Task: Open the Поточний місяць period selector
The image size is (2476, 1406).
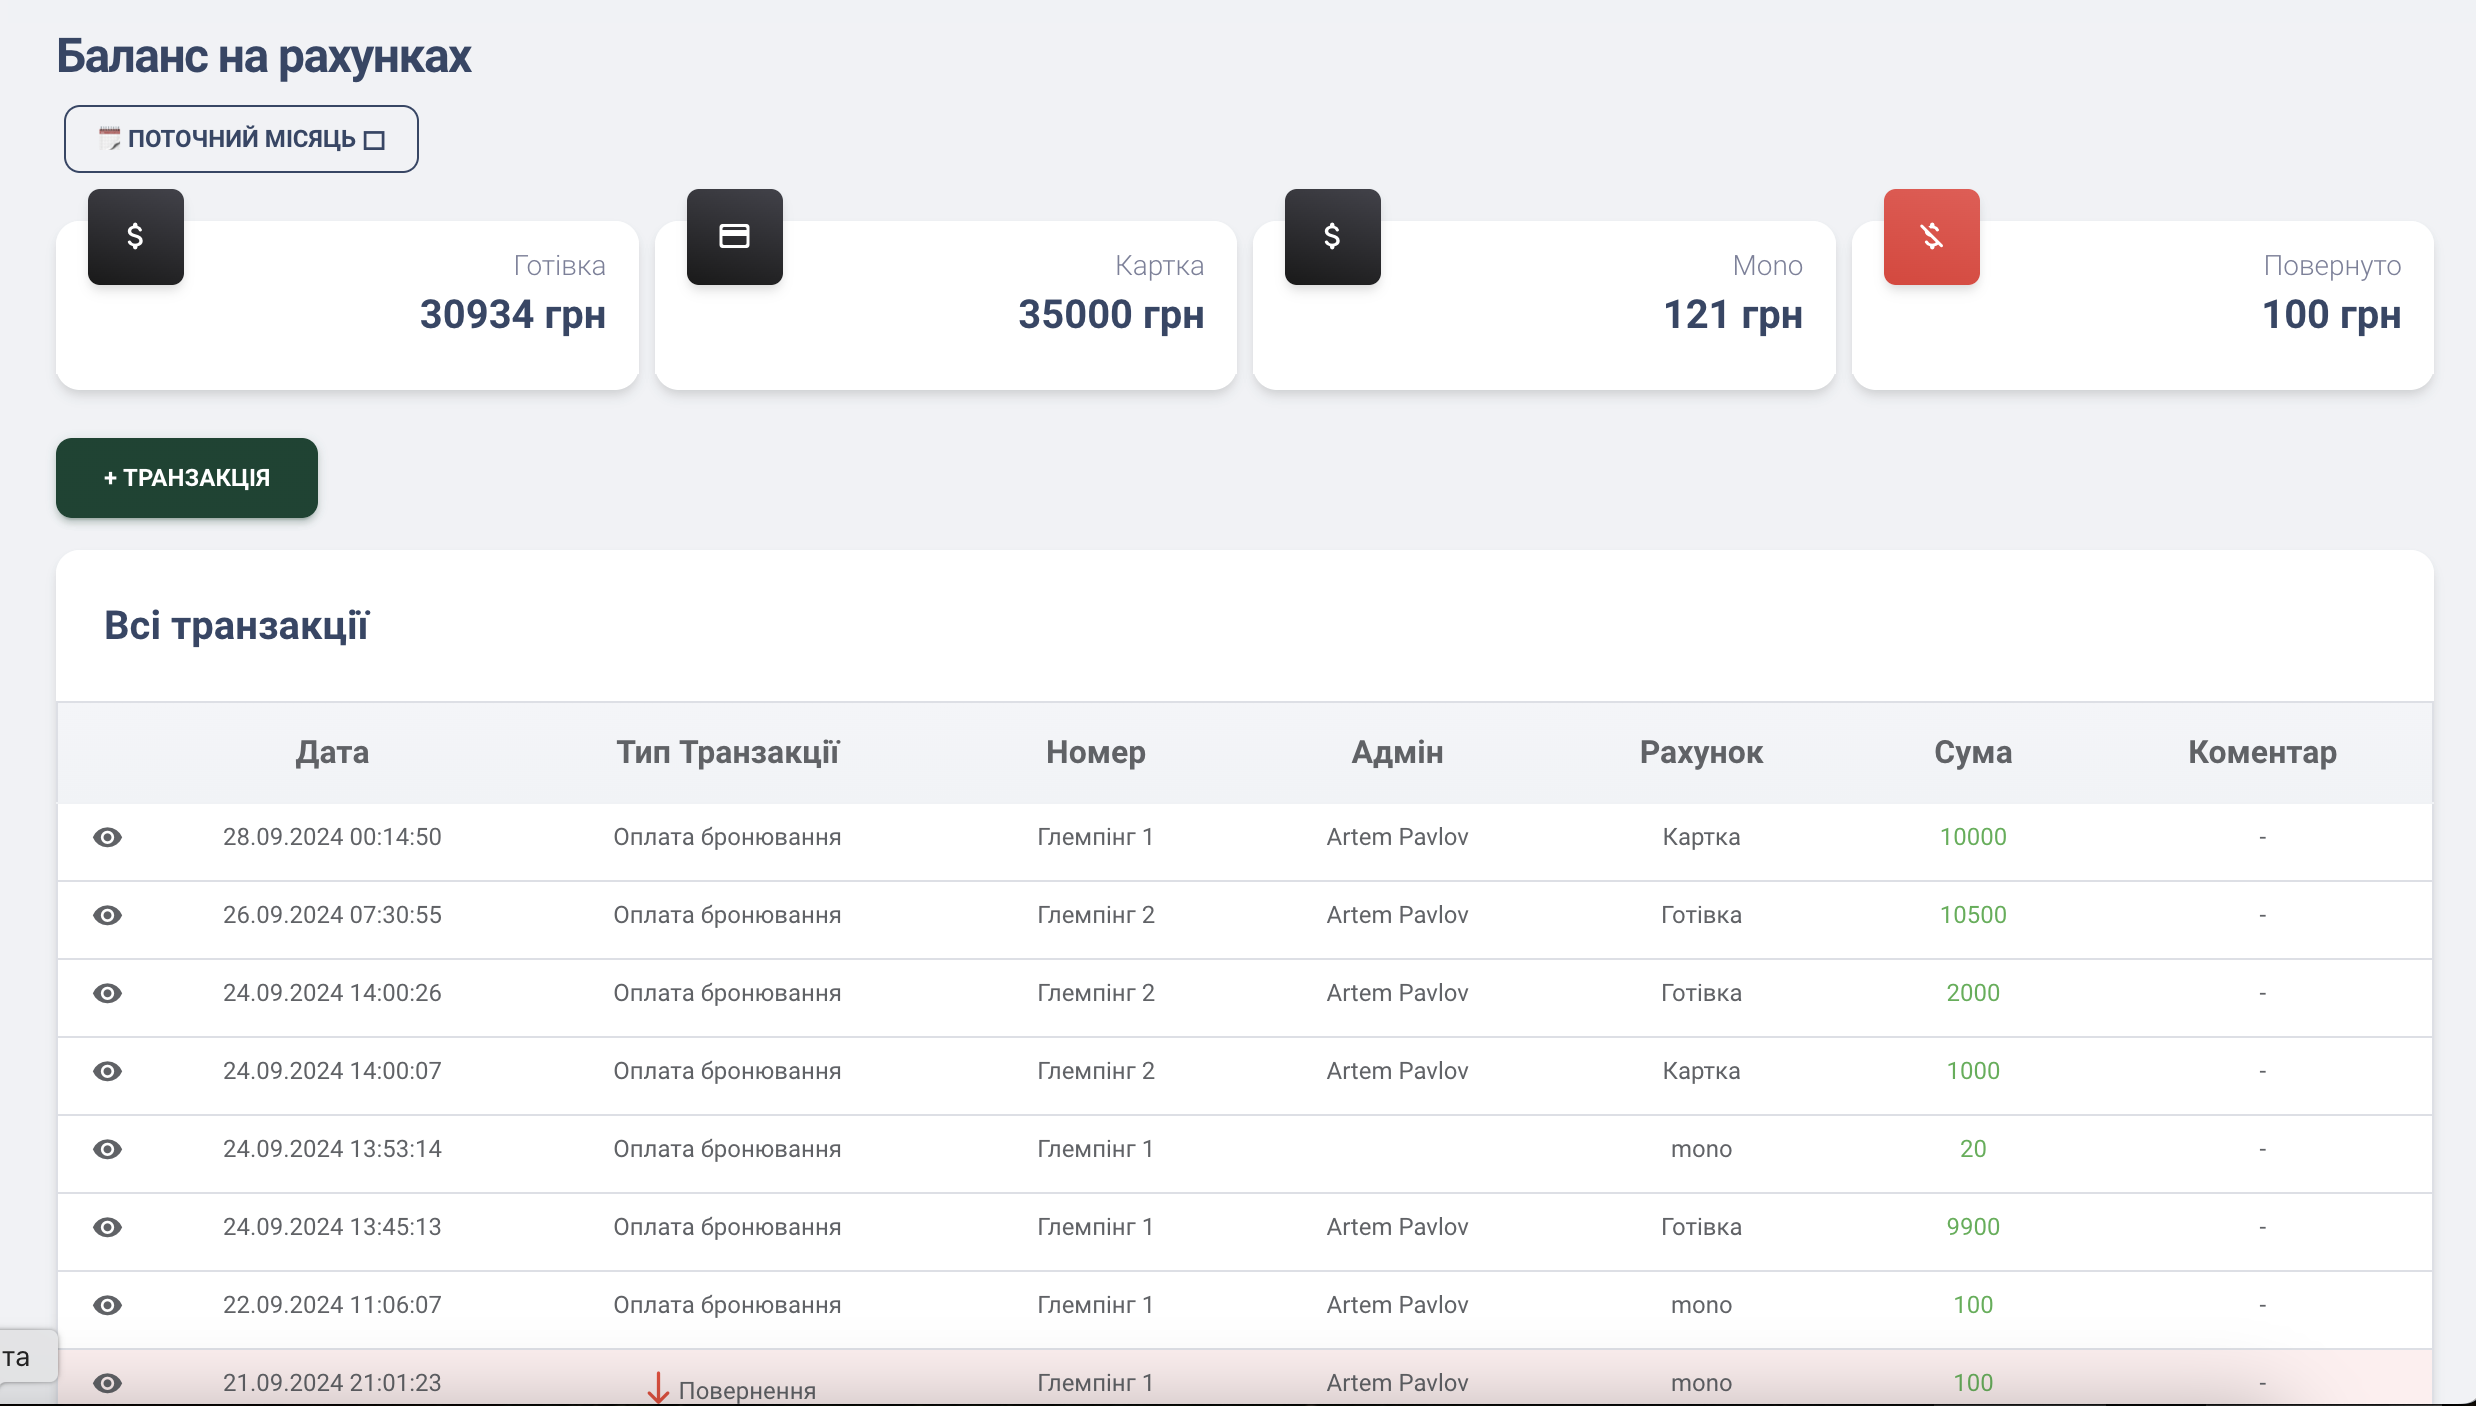Action: click(x=241, y=139)
